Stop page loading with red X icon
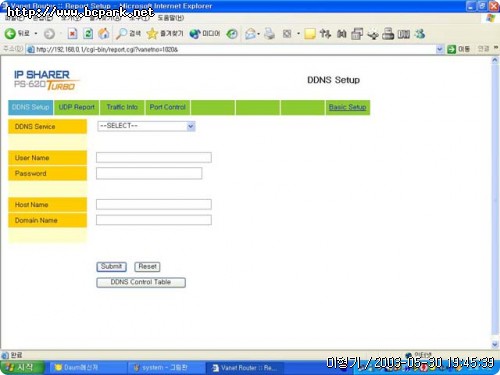 coord(72,34)
